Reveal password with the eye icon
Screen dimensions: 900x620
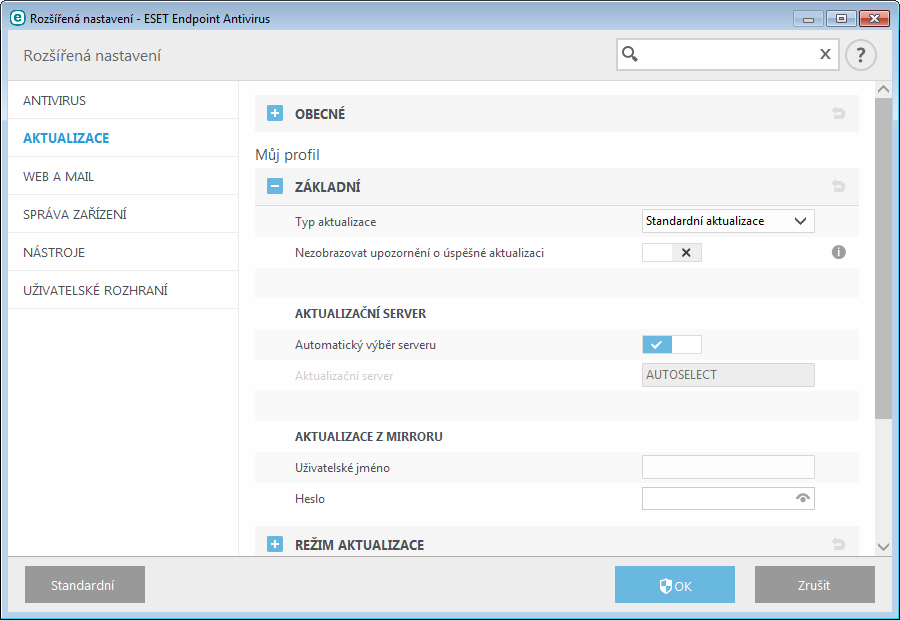(x=802, y=498)
